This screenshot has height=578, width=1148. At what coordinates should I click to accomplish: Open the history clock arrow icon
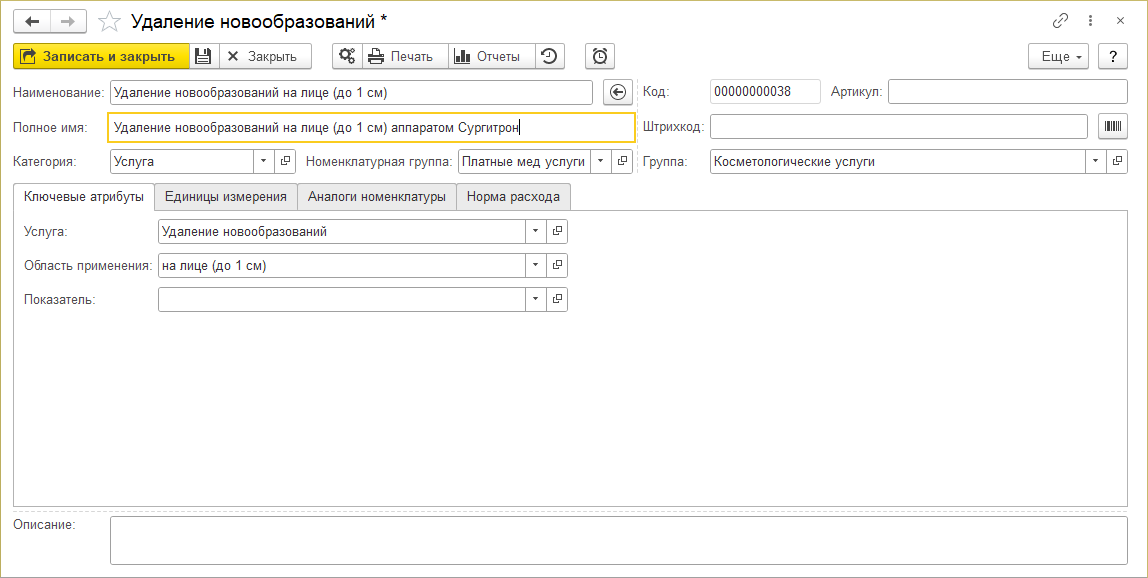coord(549,56)
